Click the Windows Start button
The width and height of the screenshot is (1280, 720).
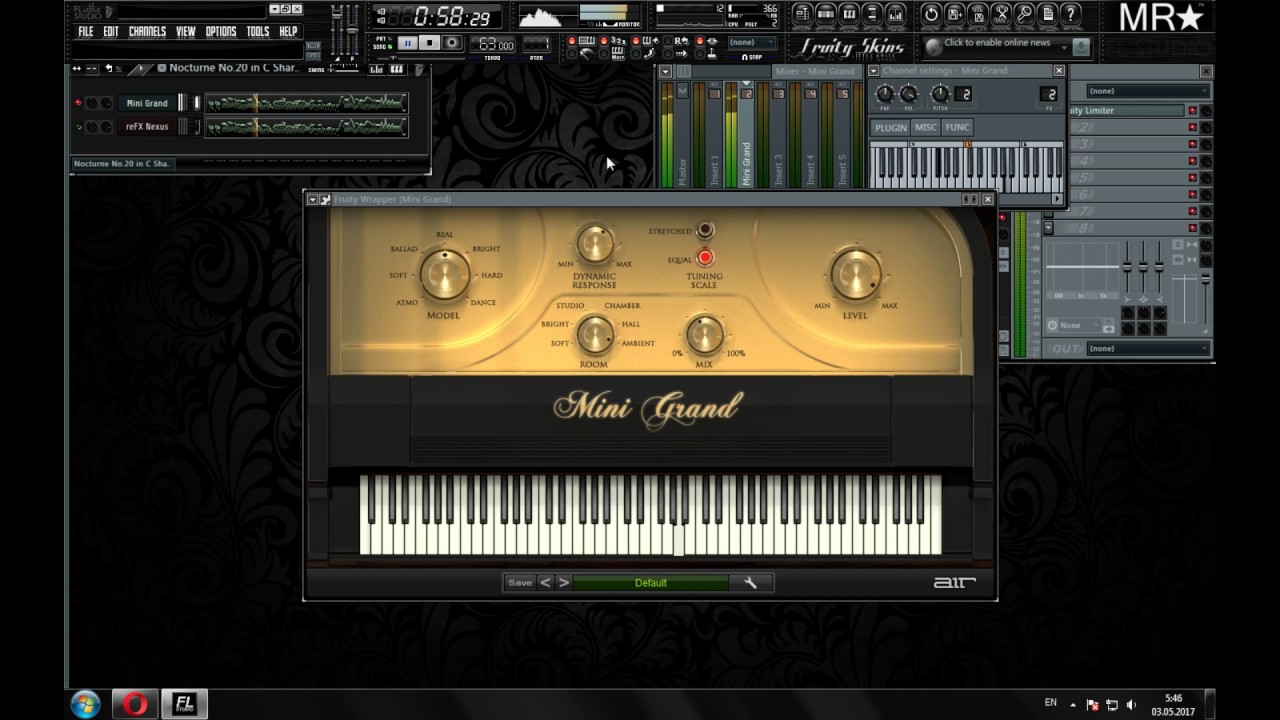click(x=85, y=704)
